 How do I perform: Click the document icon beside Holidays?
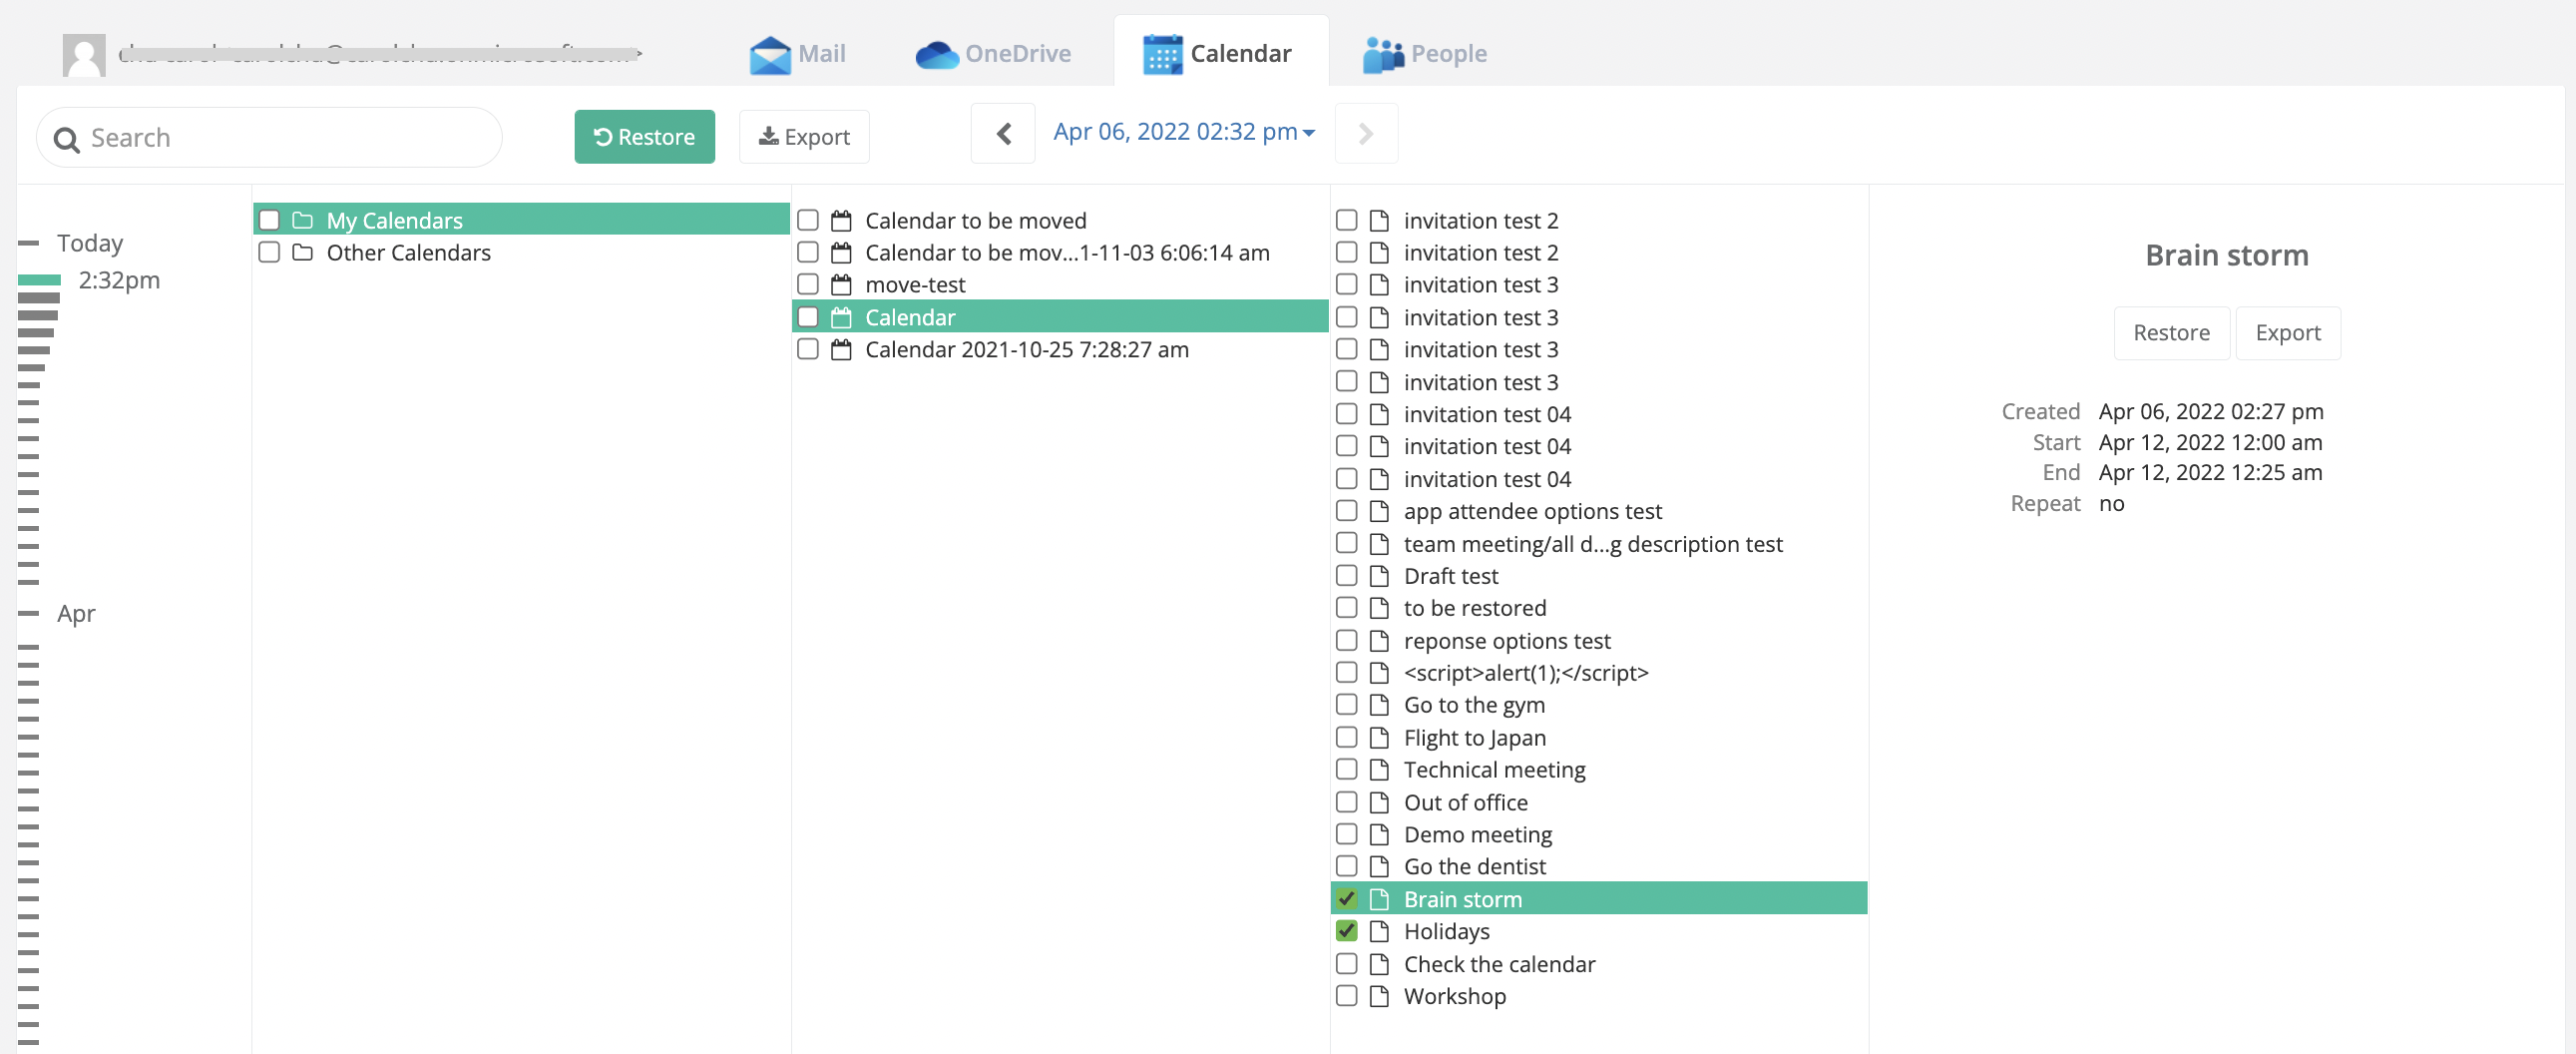tap(1379, 931)
